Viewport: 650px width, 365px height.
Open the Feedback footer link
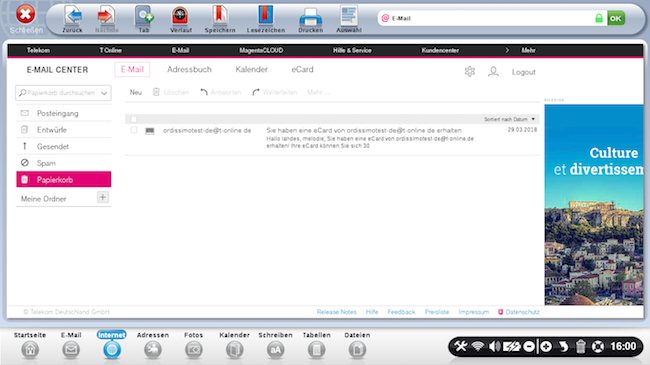(401, 312)
